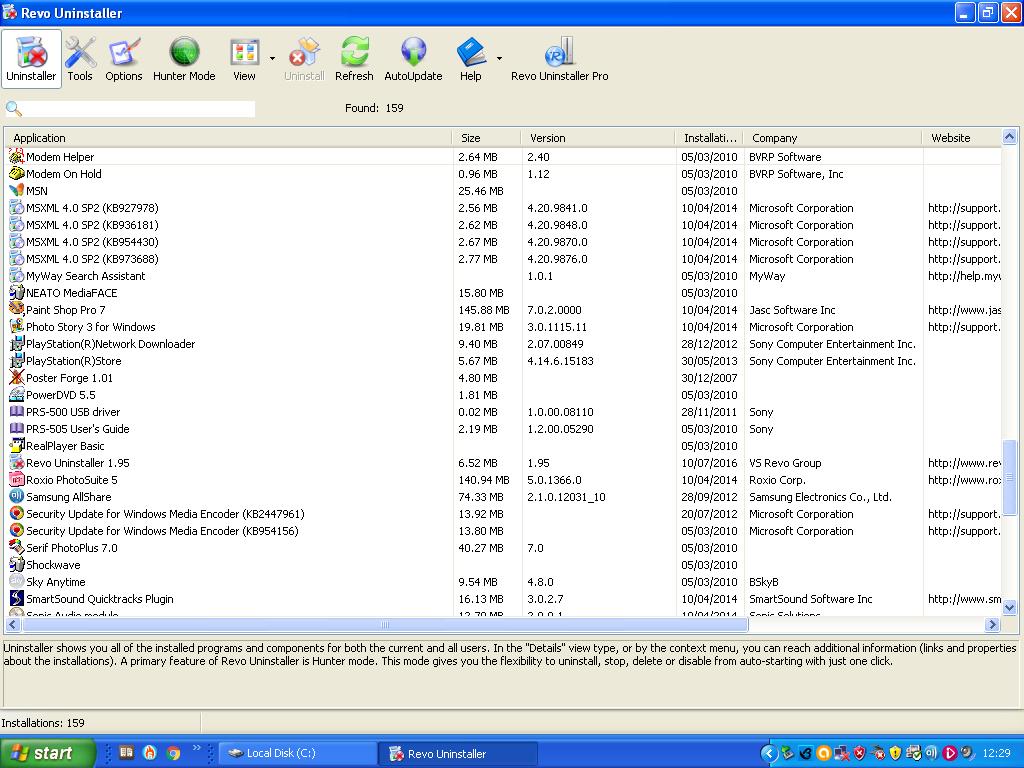Select the NEATO MediaFACE entry

72,293
